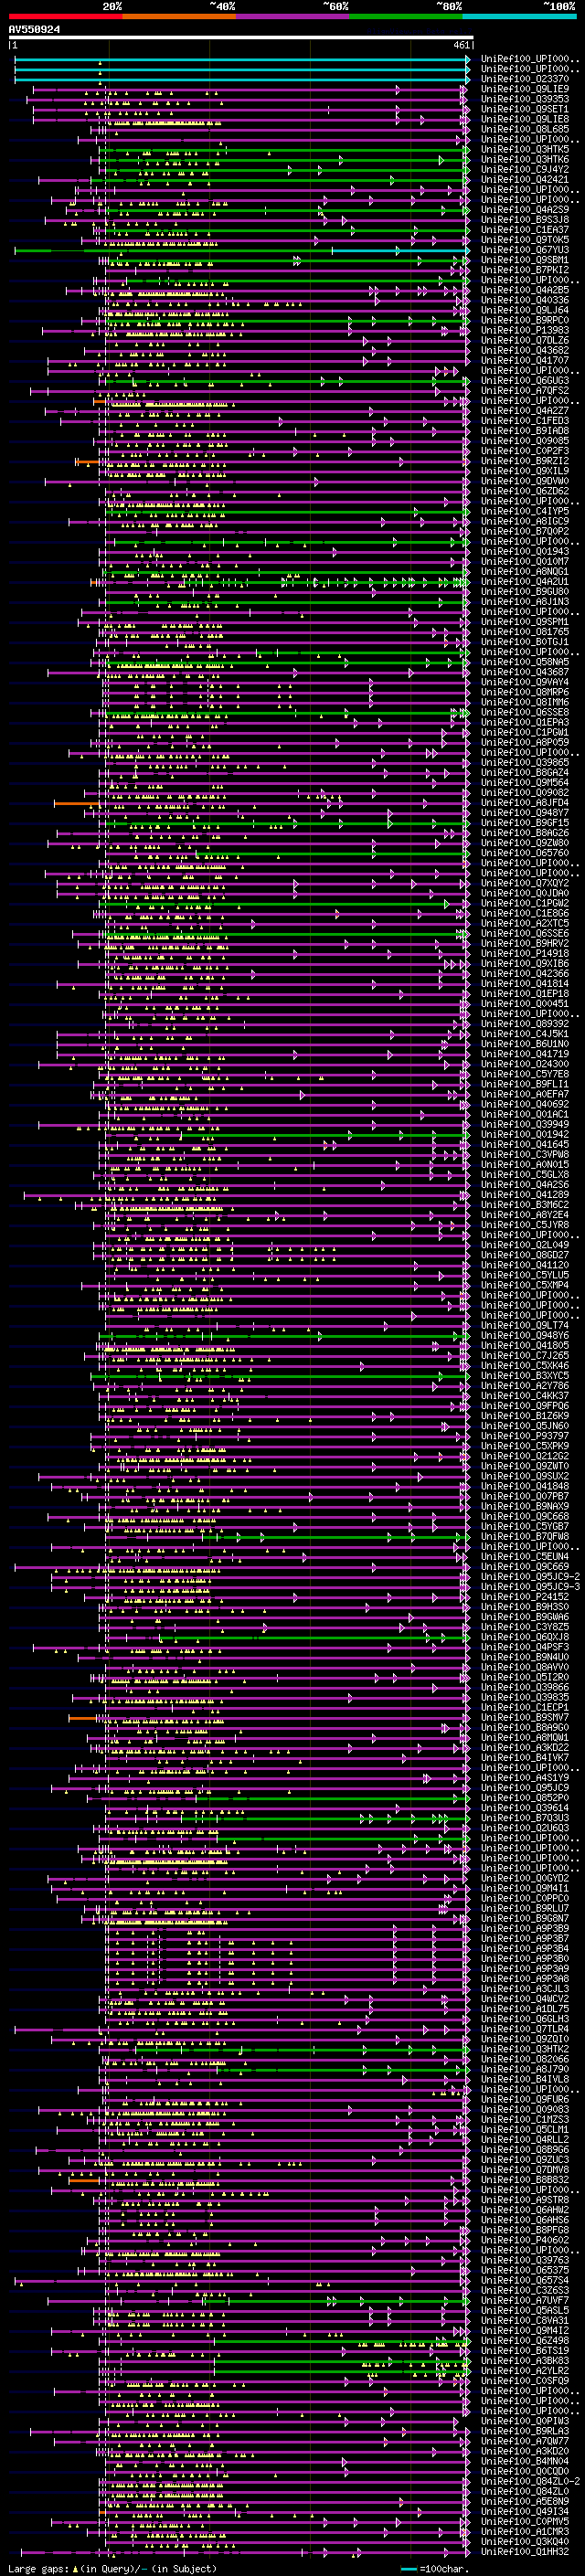Click subject label UniRef100_B9FLI1
585x2576 pixels.
pos(525,1084)
